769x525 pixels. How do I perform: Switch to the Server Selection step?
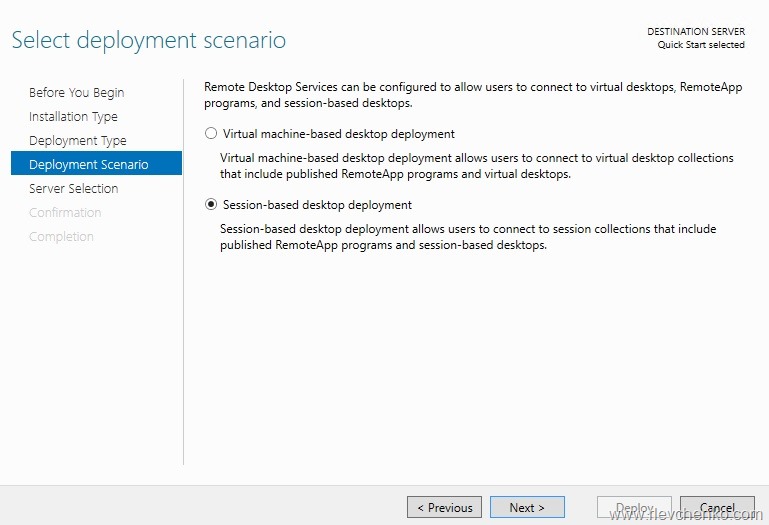tap(74, 189)
